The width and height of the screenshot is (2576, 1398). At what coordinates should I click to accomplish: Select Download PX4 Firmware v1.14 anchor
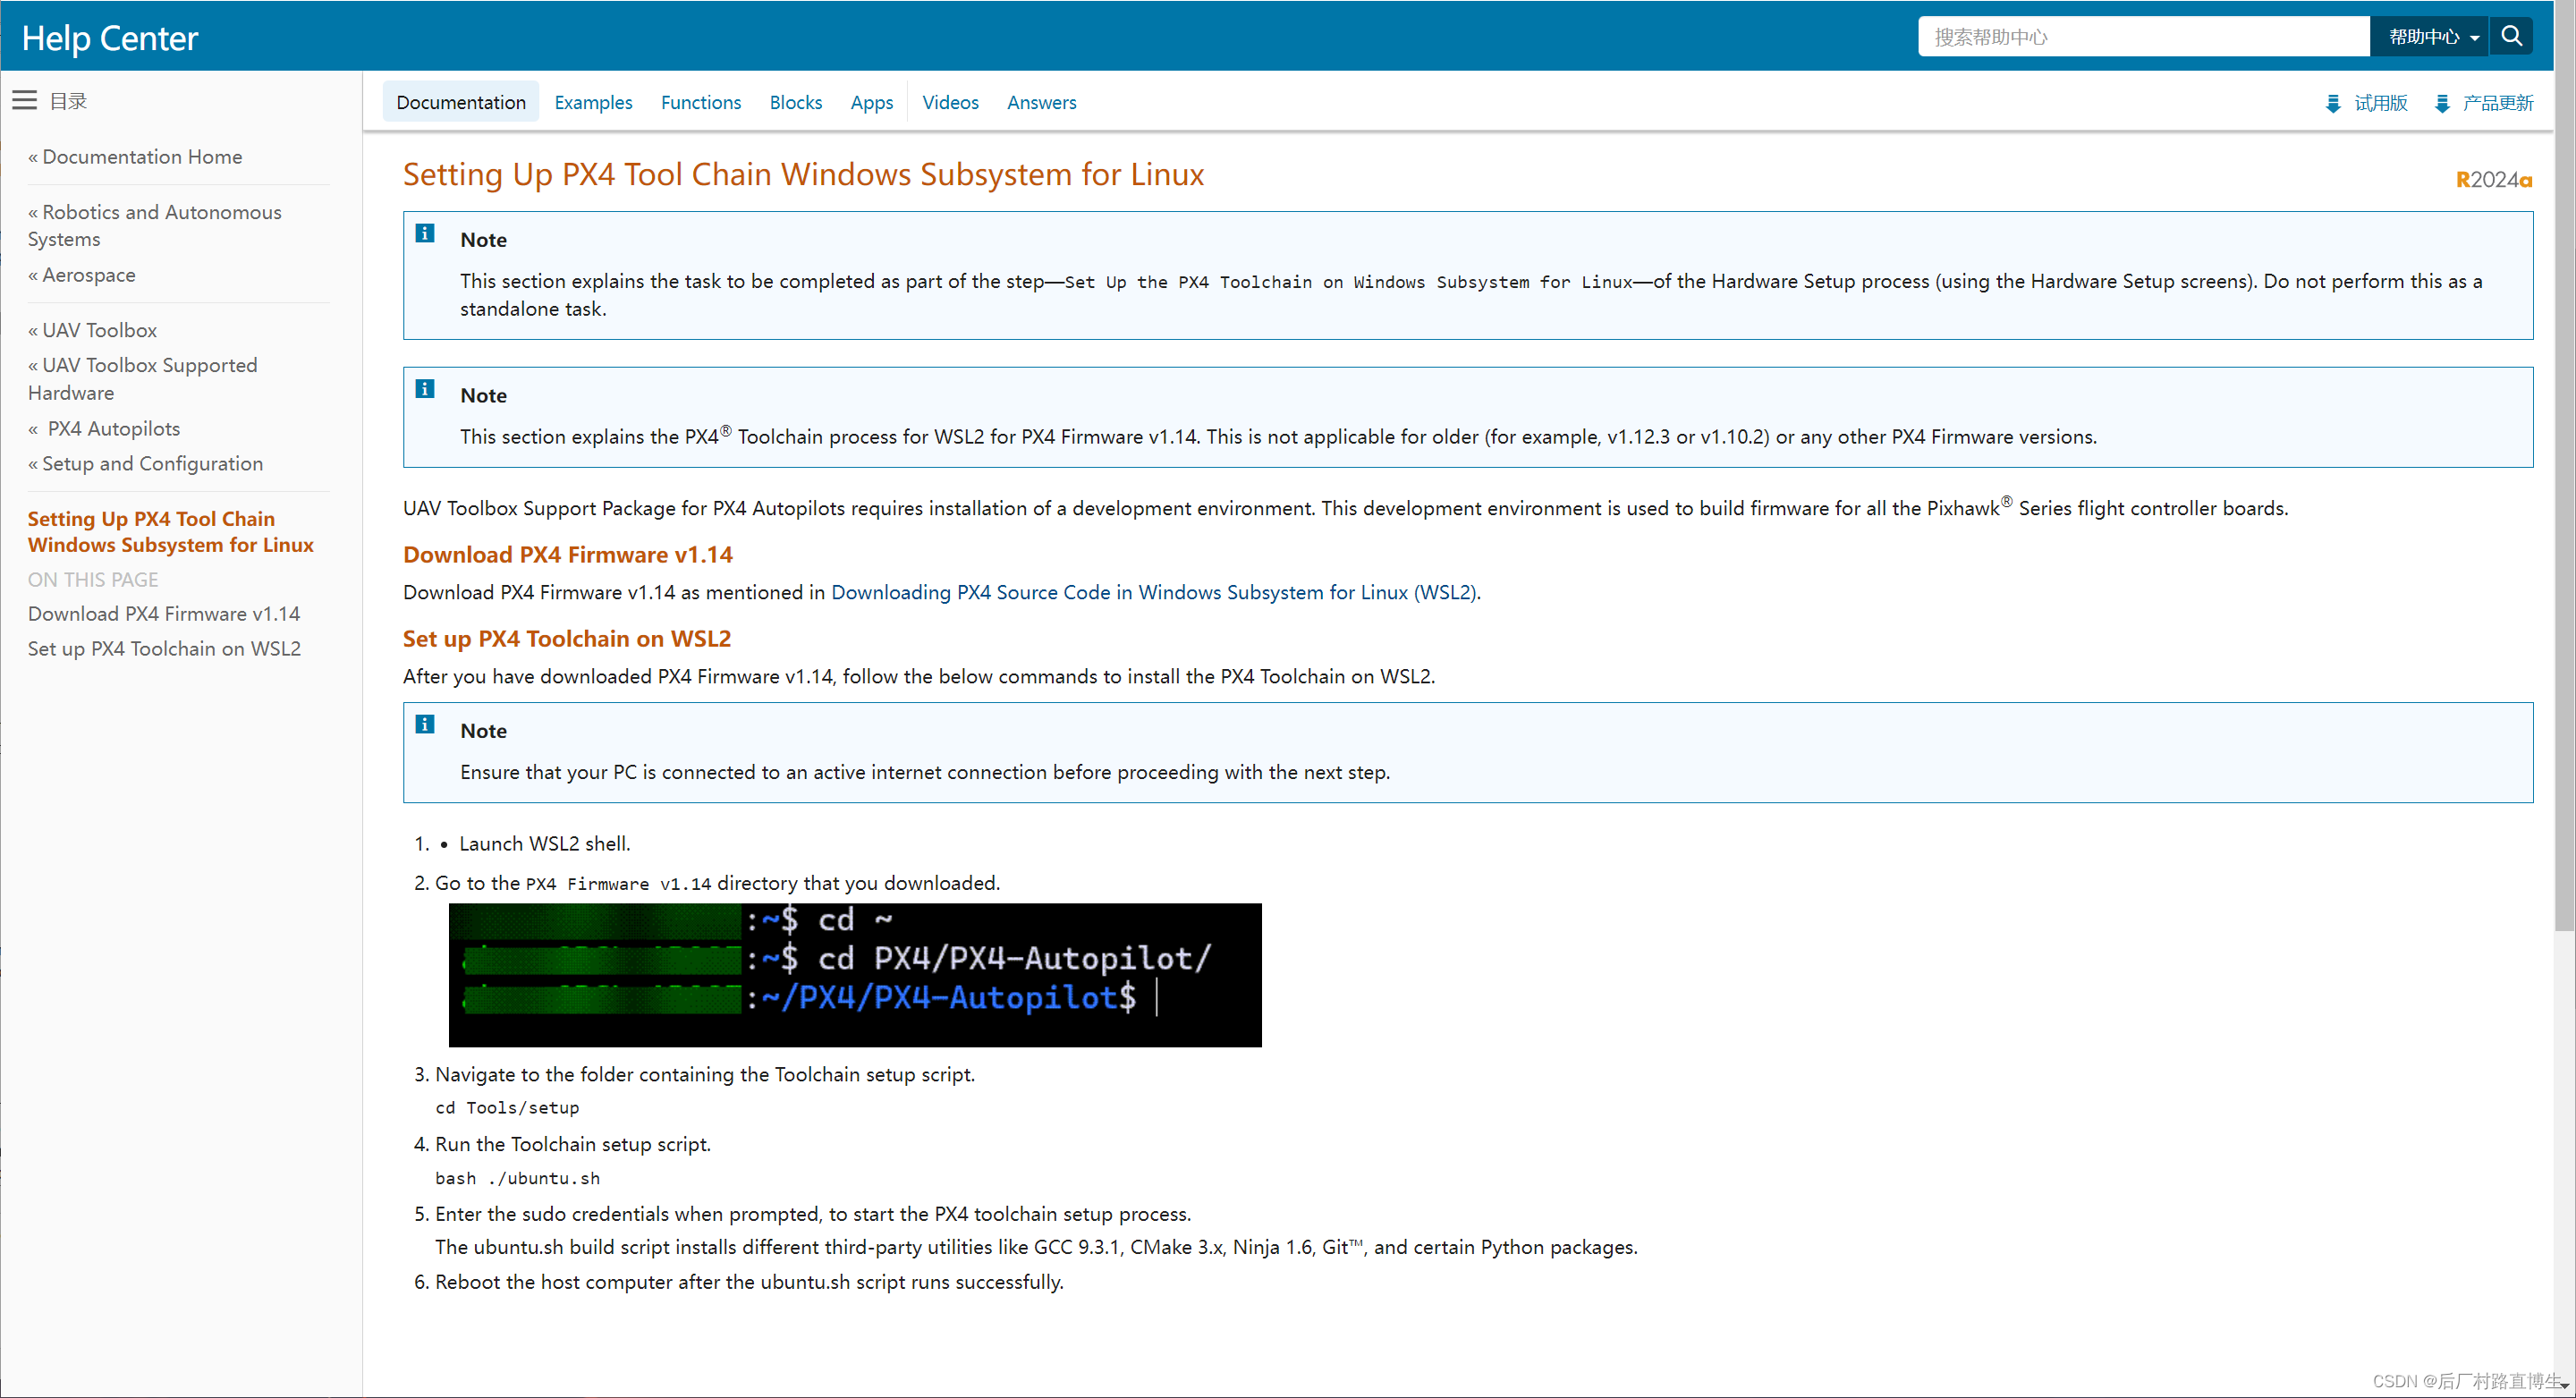(x=167, y=613)
